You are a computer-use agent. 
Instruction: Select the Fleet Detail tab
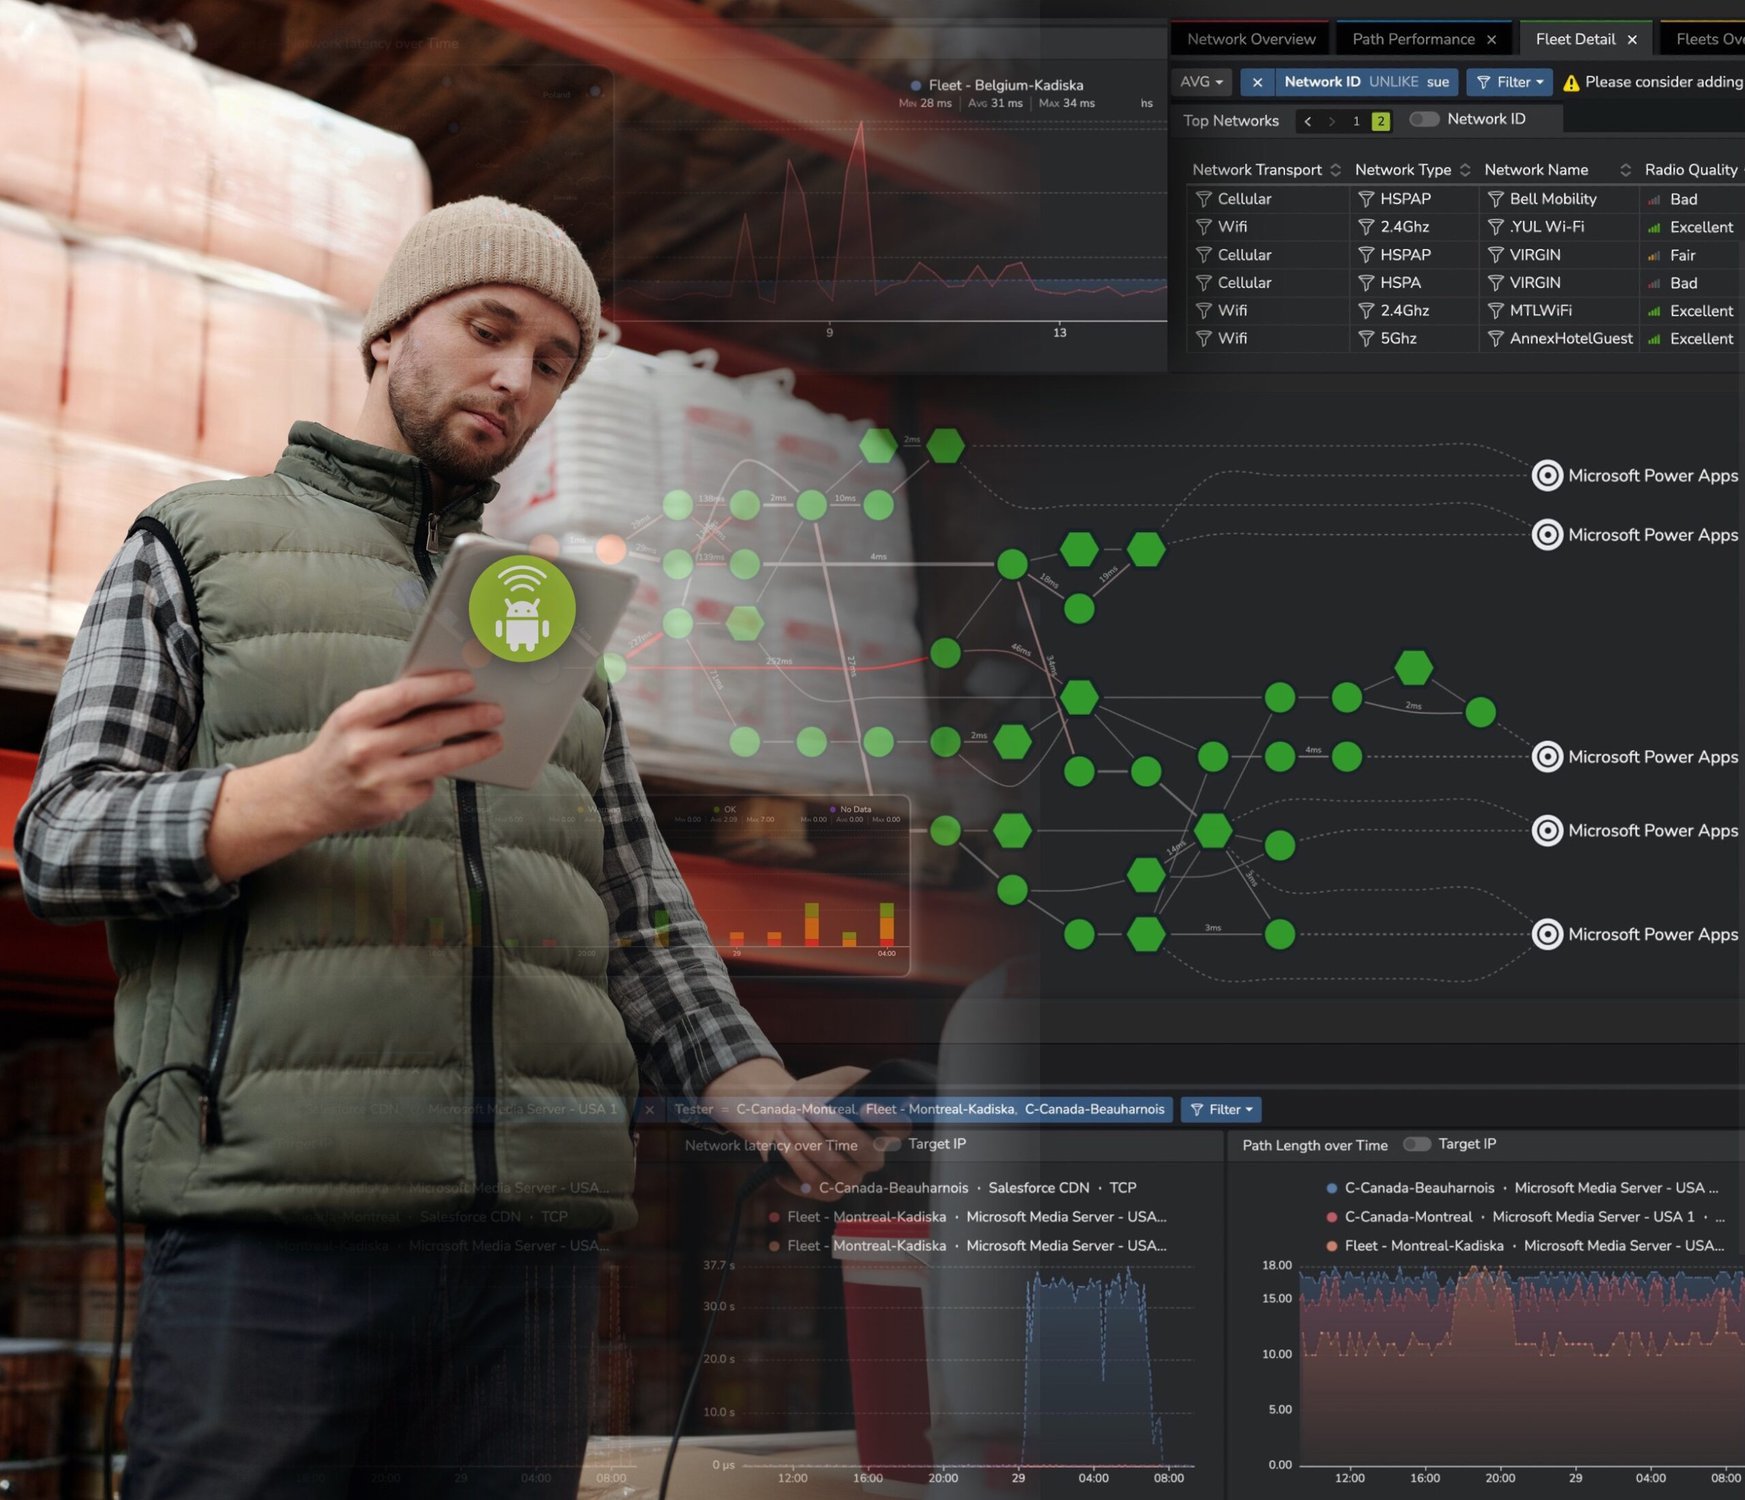pos(1575,39)
